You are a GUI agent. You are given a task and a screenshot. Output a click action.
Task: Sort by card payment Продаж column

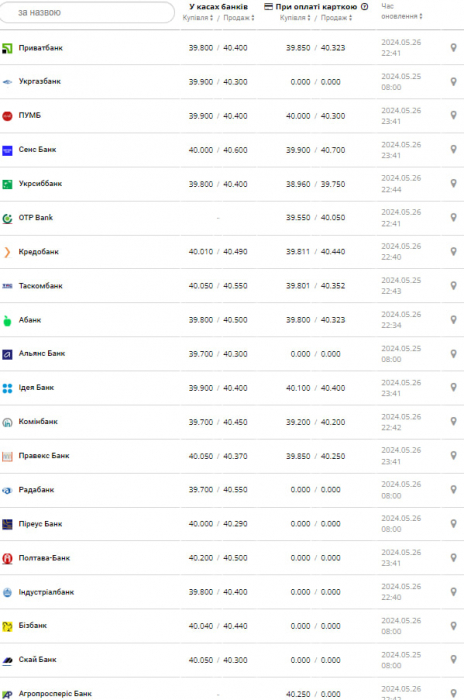(336, 18)
